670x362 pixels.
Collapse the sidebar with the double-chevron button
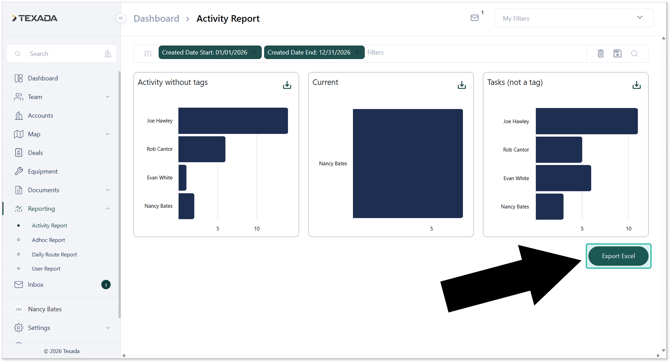(121, 18)
